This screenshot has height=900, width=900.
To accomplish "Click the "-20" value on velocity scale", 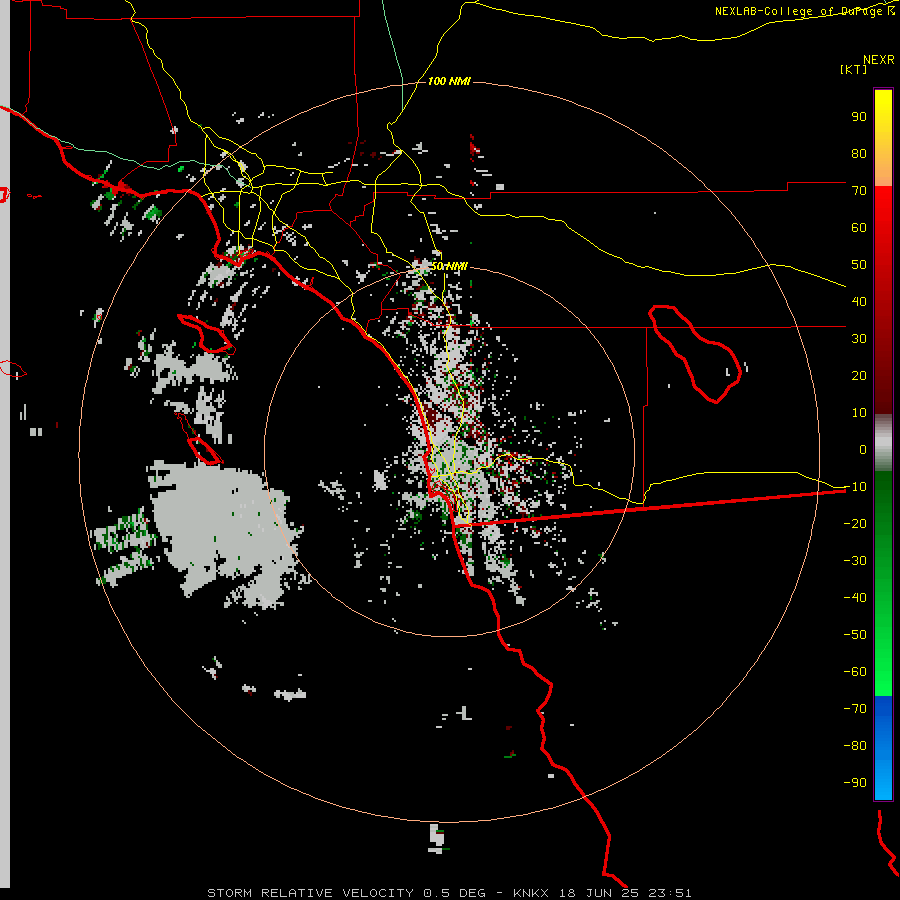I will [855, 524].
